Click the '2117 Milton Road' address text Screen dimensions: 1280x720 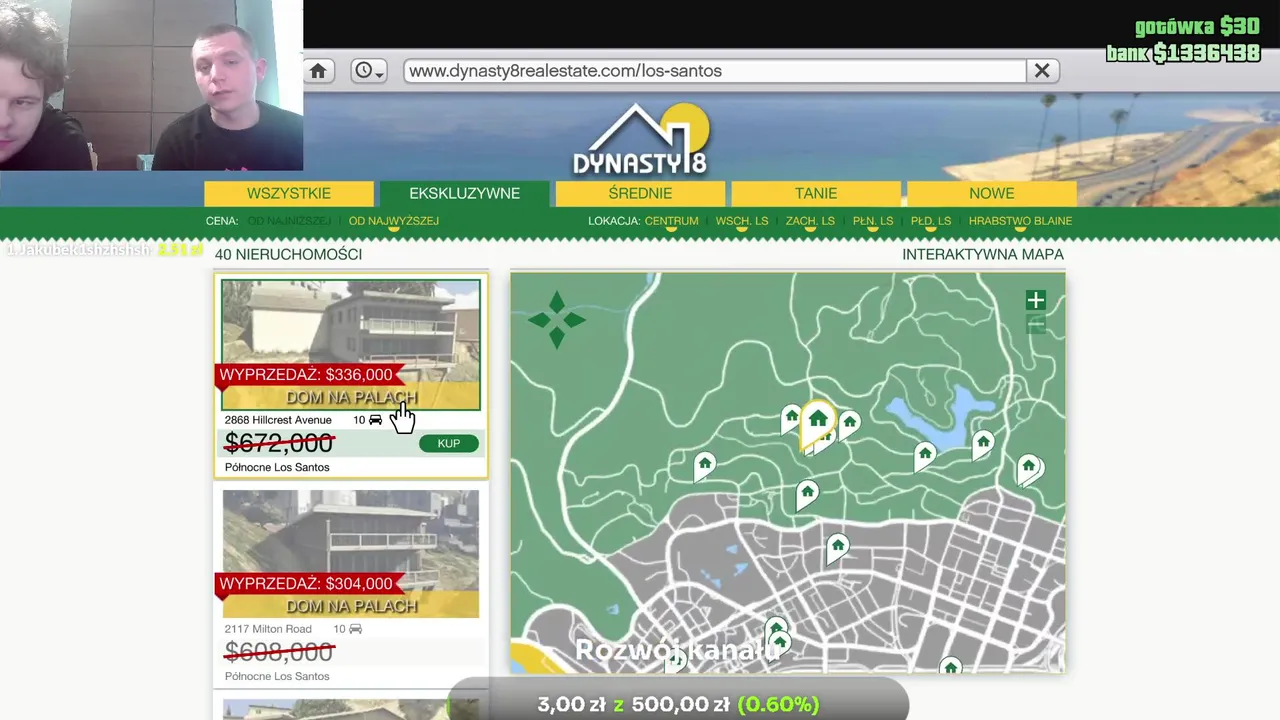(268, 629)
